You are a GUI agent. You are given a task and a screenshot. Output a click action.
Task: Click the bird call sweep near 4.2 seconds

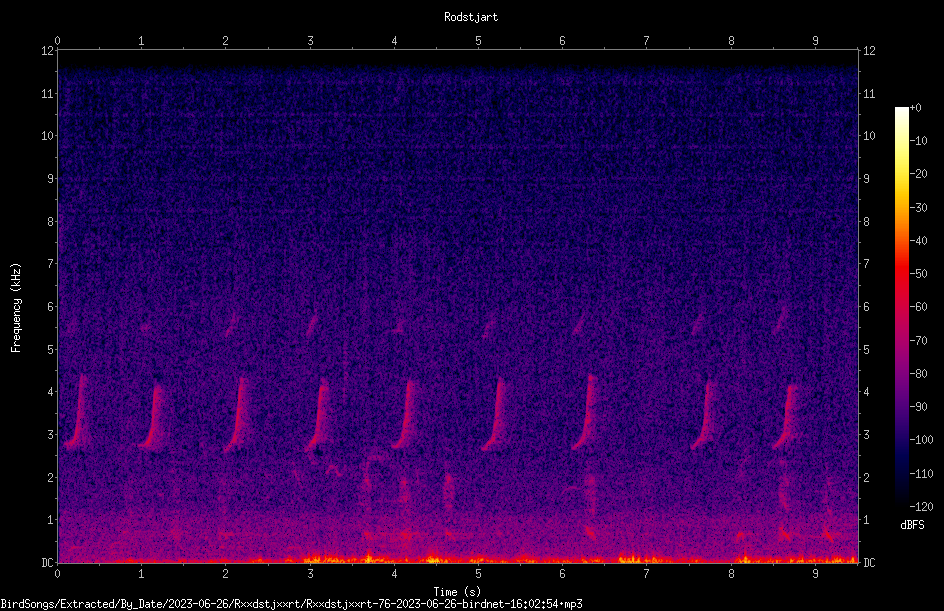[x=405, y=415]
